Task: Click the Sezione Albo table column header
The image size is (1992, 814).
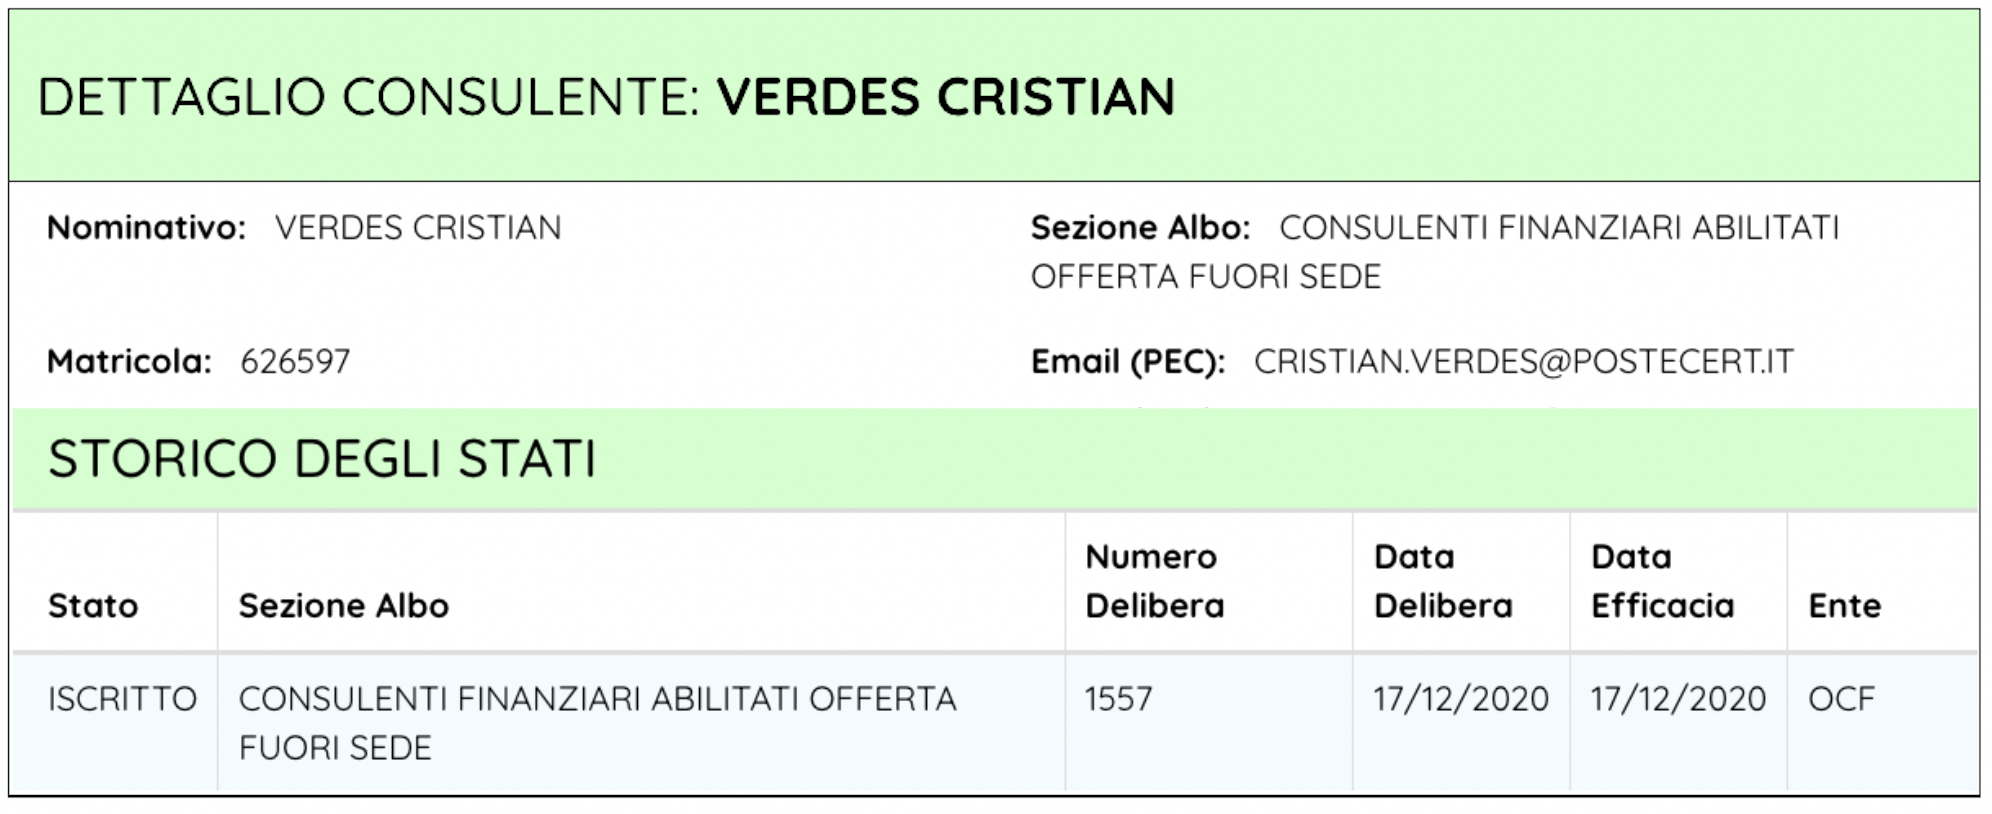Action: 343,606
